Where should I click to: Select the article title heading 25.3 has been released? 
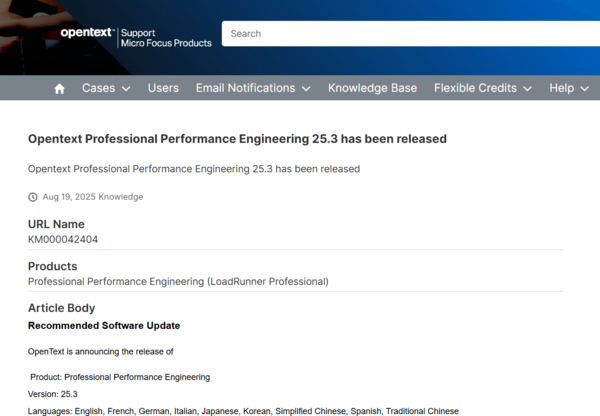pyautogui.click(x=237, y=139)
